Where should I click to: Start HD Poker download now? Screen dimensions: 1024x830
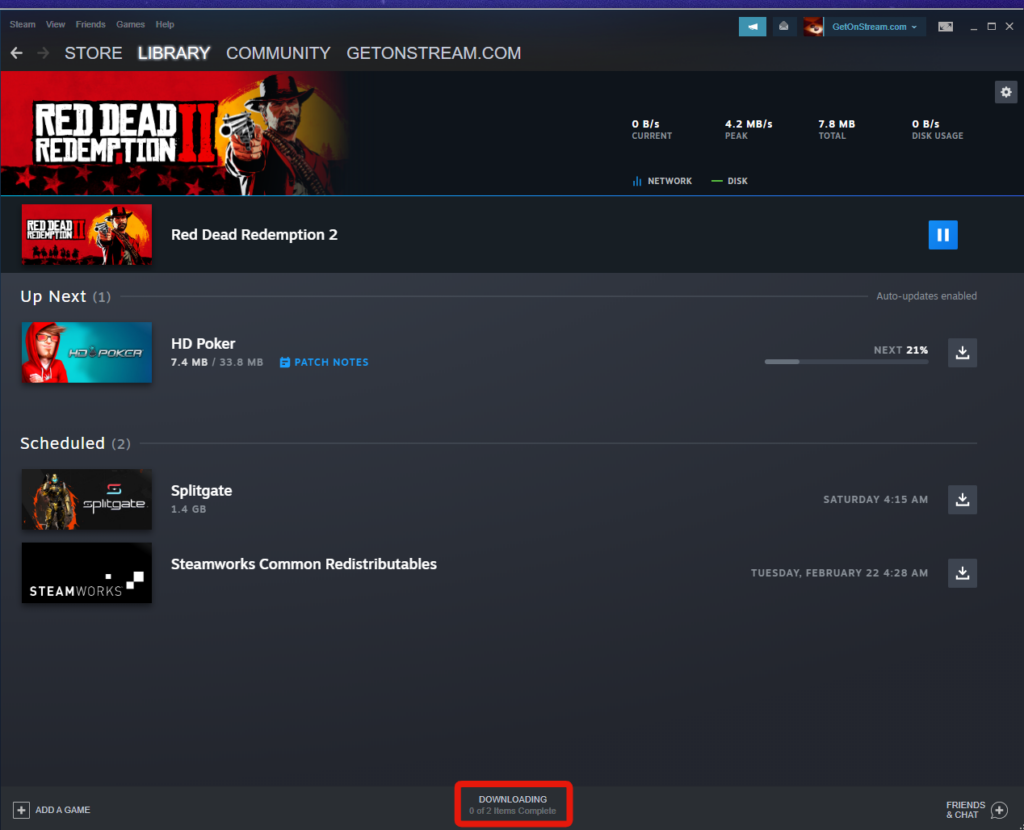tap(962, 353)
